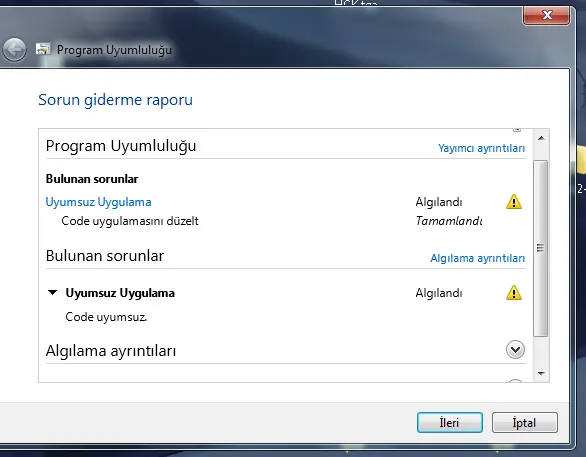
Task: Expand the Algılama ayrıntıları section chevron
Action: pyautogui.click(x=515, y=350)
